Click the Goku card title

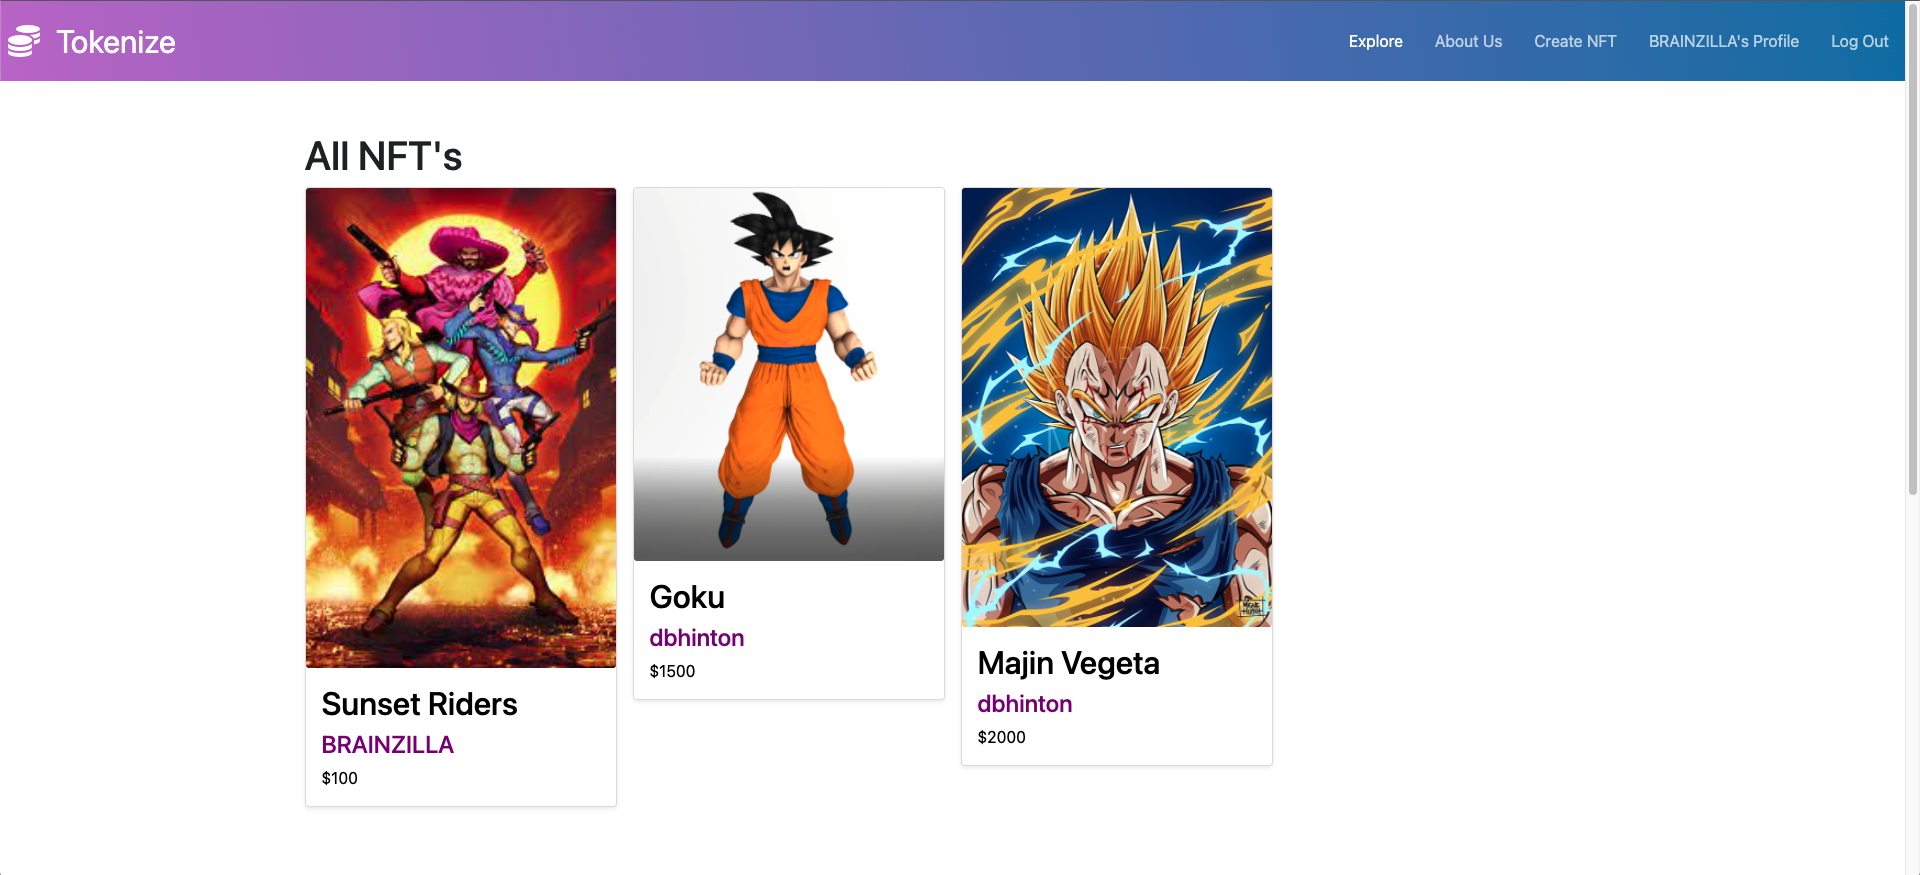coord(687,597)
